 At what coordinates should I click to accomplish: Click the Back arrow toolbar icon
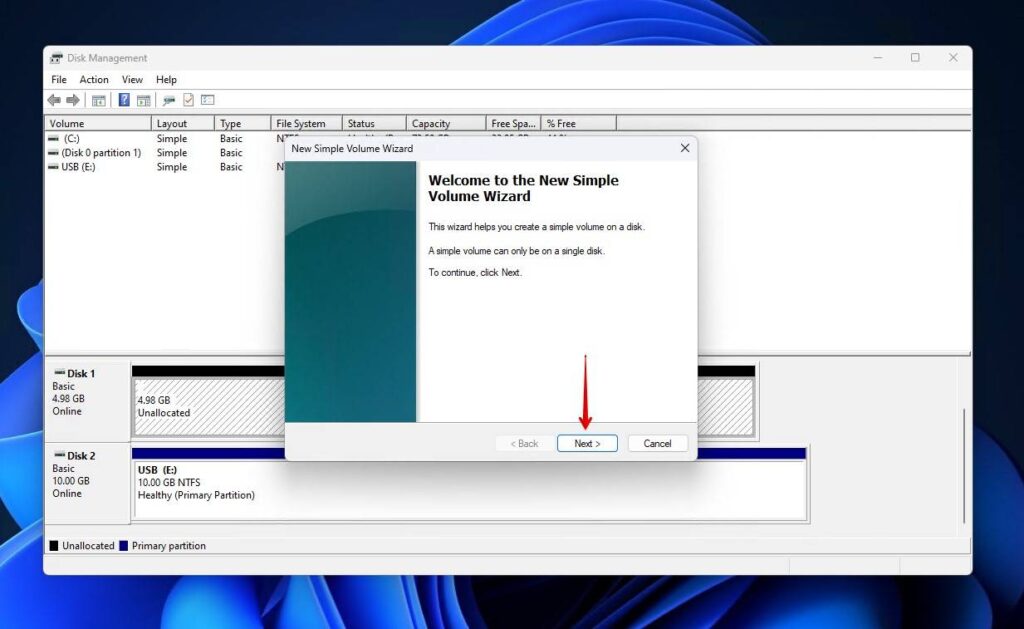(x=54, y=100)
